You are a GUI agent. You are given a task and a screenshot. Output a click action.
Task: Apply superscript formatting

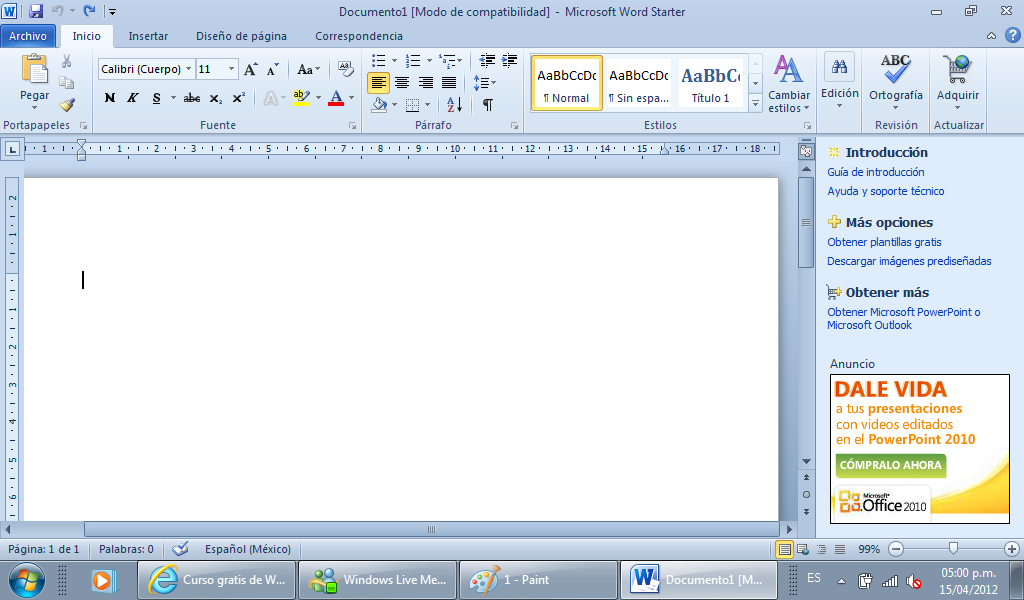pos(236,99)
